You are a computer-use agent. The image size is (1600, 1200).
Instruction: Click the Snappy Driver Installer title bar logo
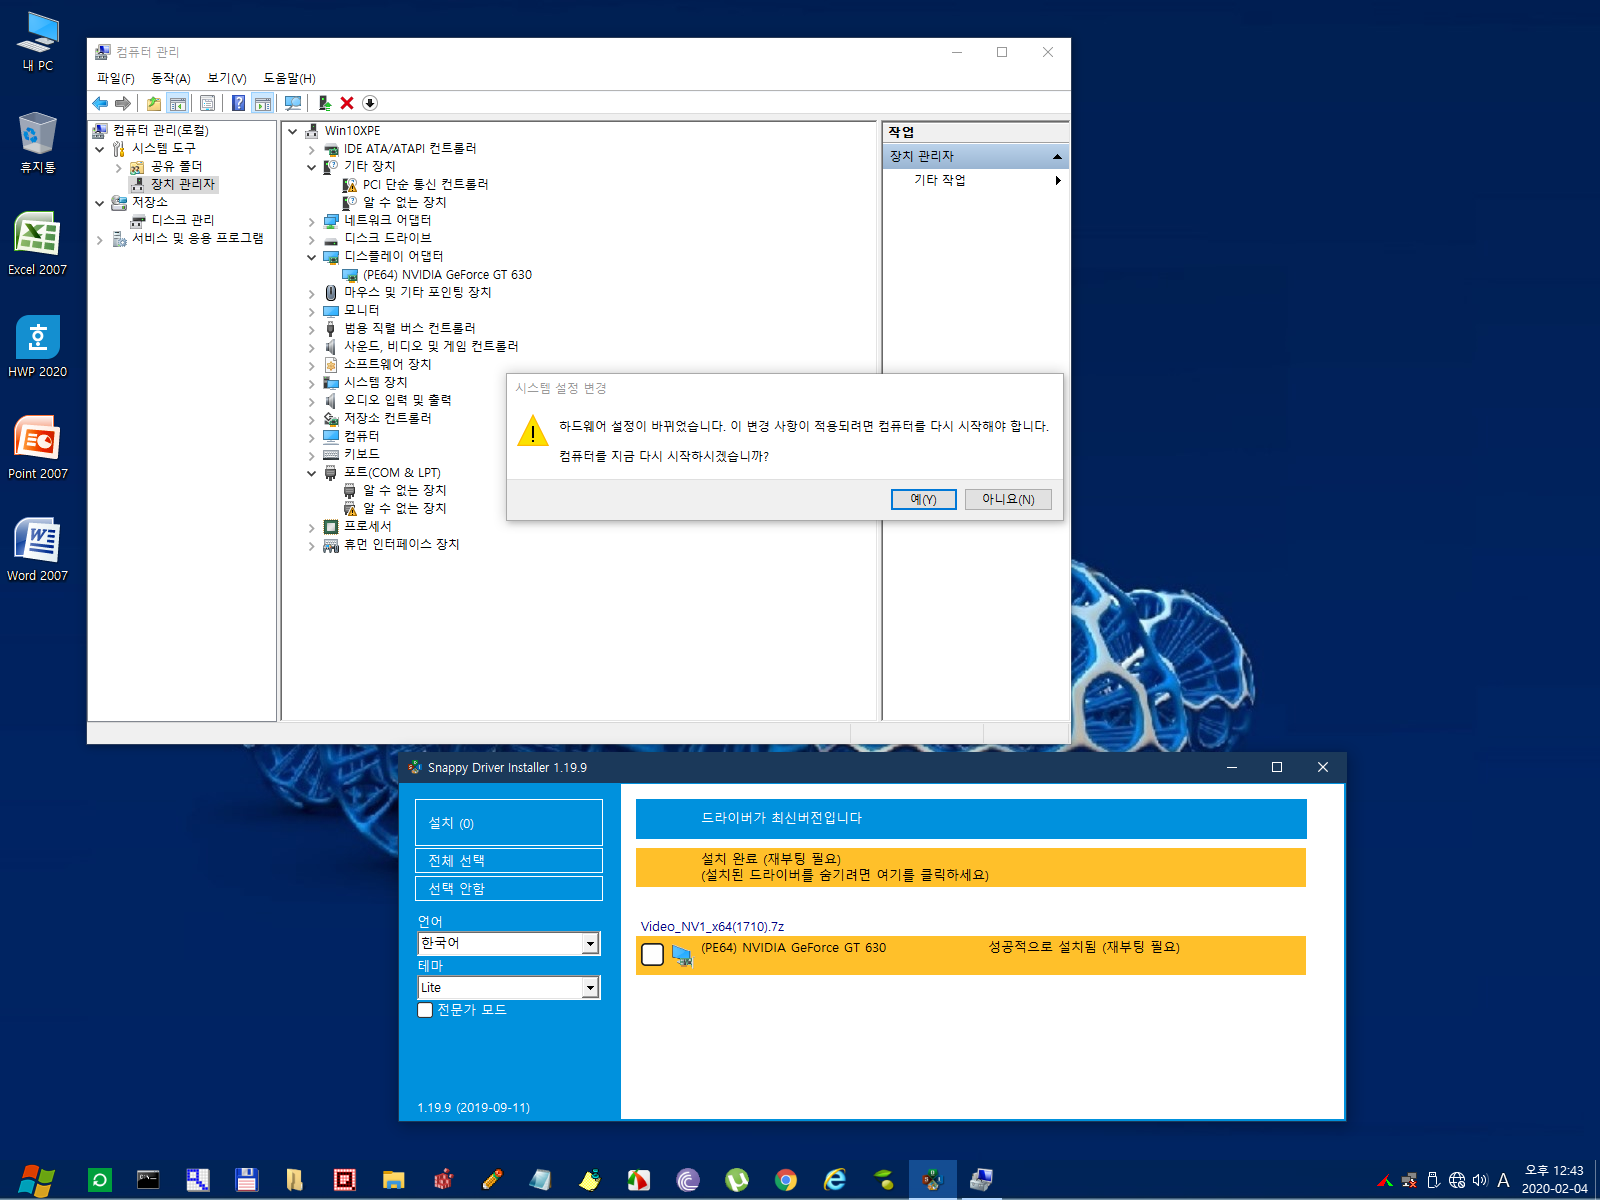point(414,767)
